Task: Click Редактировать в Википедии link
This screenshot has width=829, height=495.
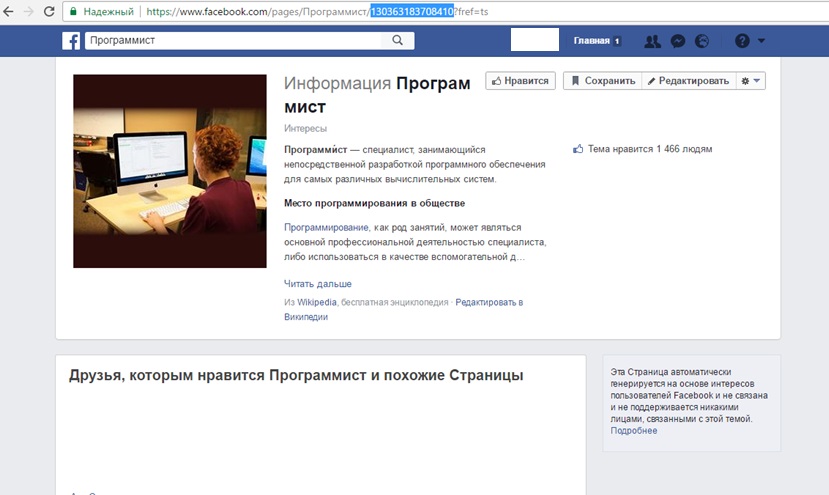Action: point(403,309)
